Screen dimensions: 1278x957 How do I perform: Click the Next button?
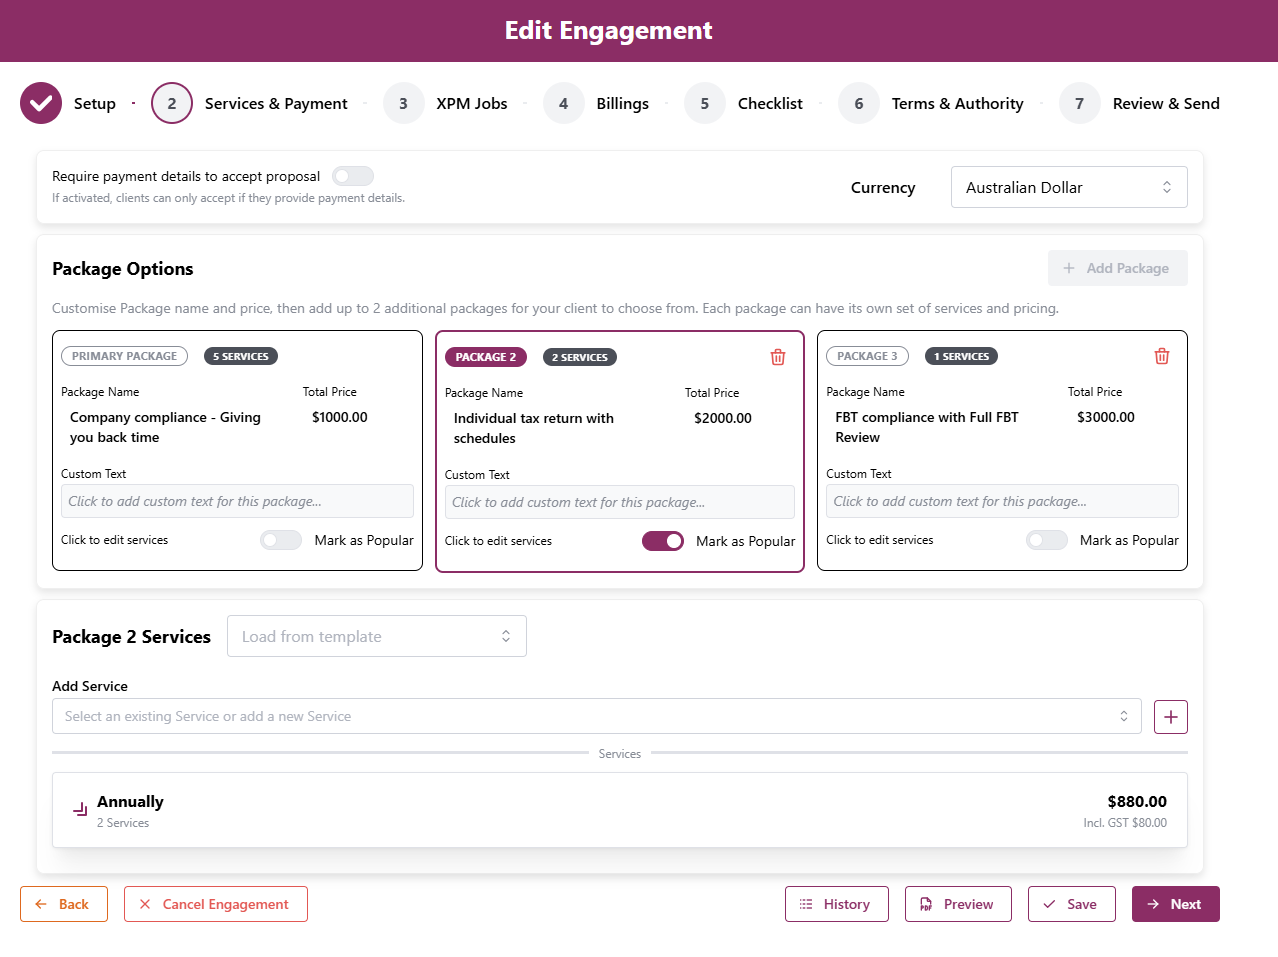1175,904
